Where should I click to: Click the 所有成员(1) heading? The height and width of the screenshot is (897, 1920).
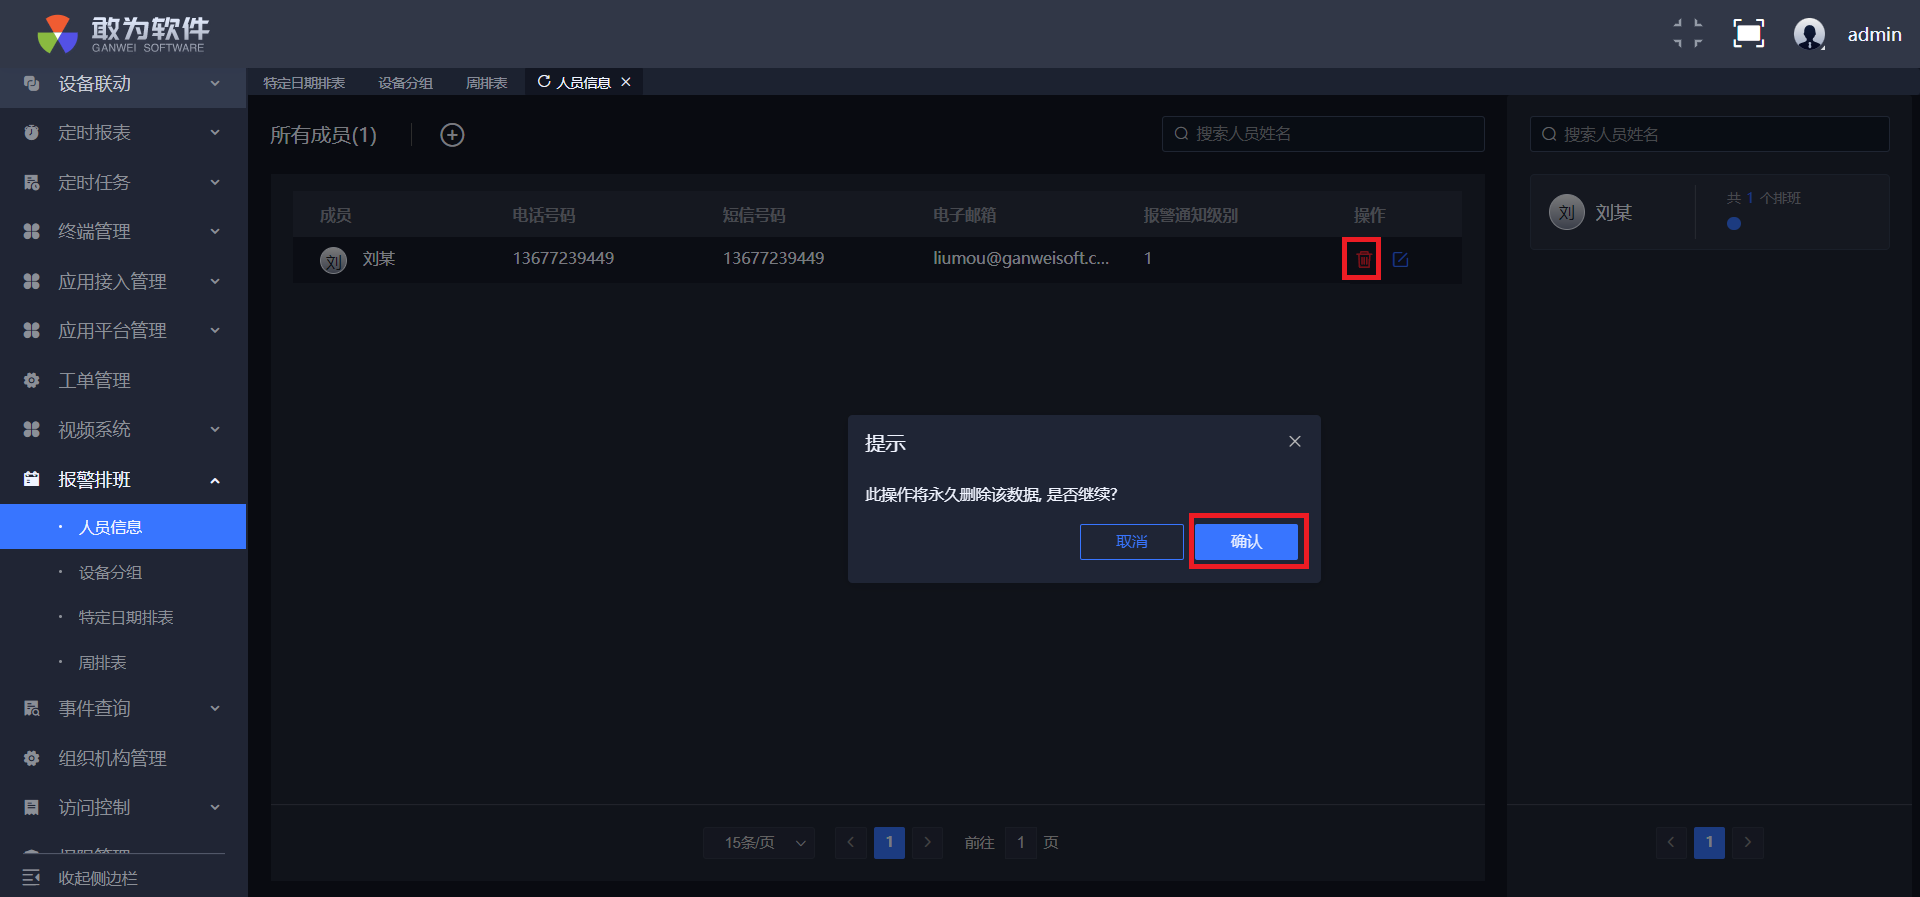pos(323,135)
